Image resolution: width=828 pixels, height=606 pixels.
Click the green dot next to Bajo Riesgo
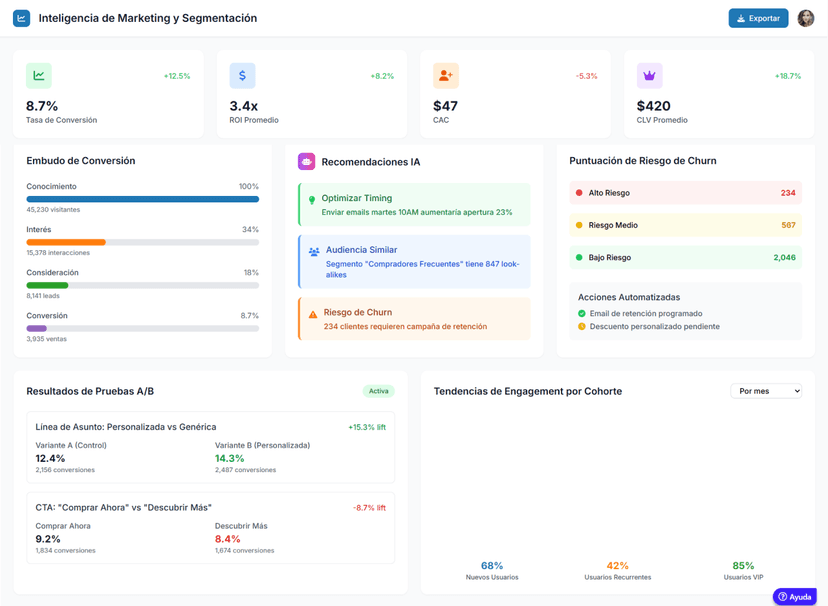click(x=579, y=257)
